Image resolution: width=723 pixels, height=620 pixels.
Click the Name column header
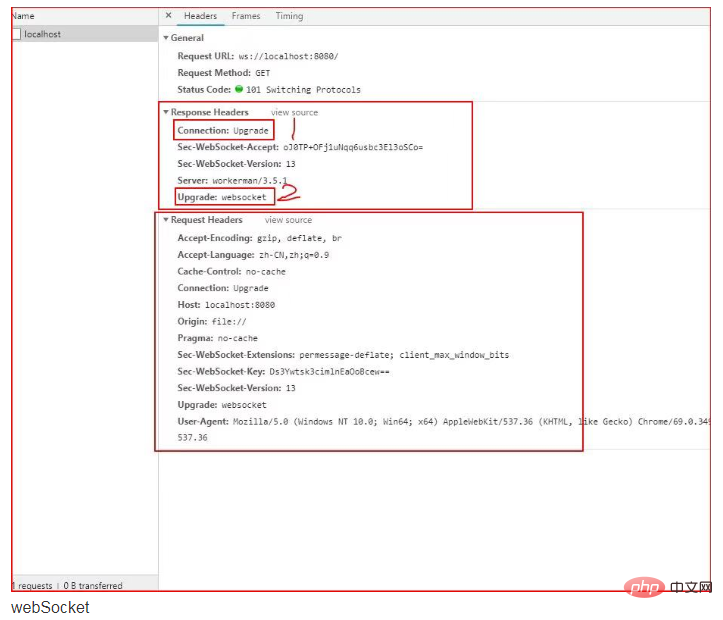[23, 16]
